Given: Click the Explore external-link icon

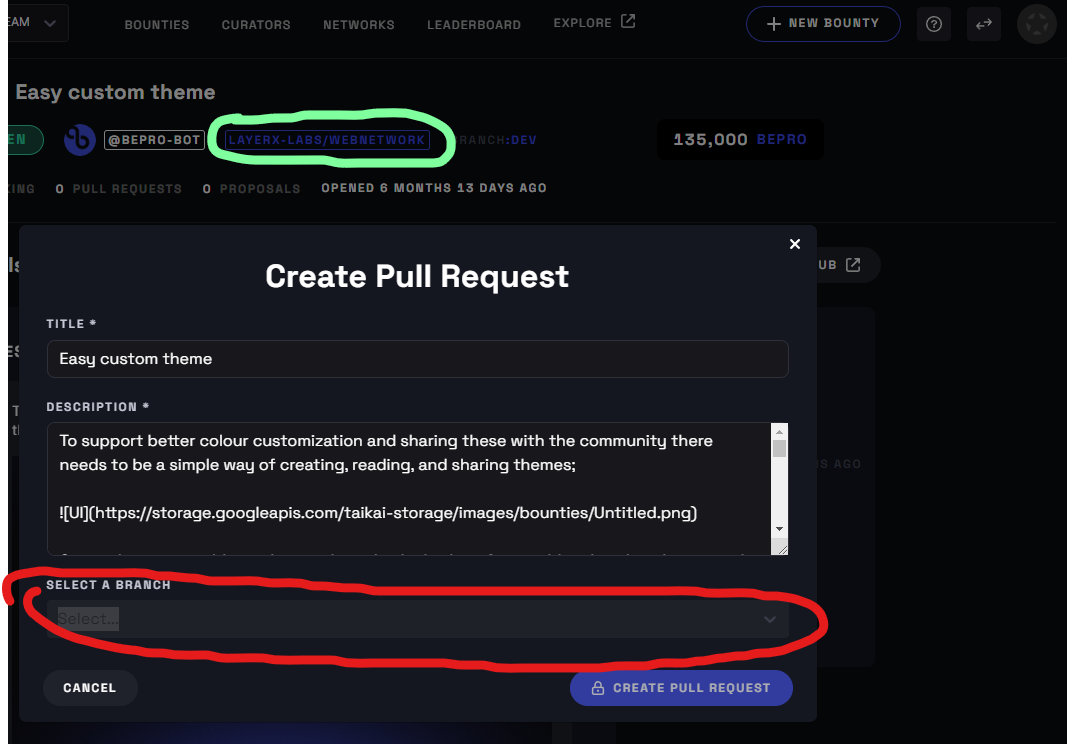Looking at the screenshot, I should coord(628,22).
